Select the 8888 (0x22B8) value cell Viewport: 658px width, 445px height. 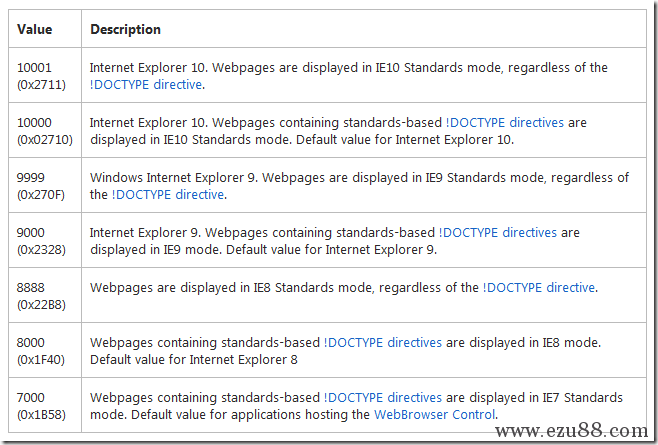(x=45, y=295)
